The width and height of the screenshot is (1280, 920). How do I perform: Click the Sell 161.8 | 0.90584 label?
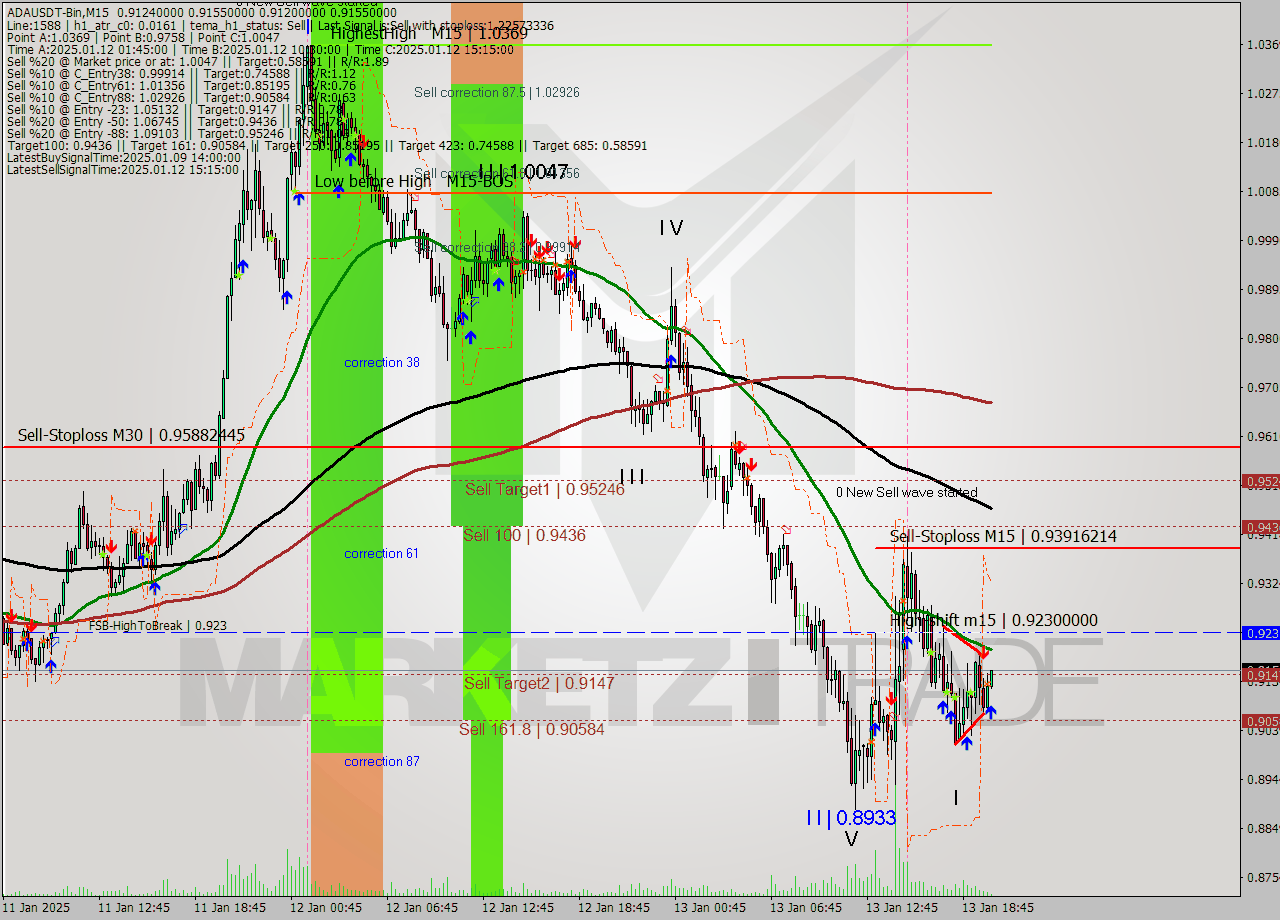pos(532,730)
